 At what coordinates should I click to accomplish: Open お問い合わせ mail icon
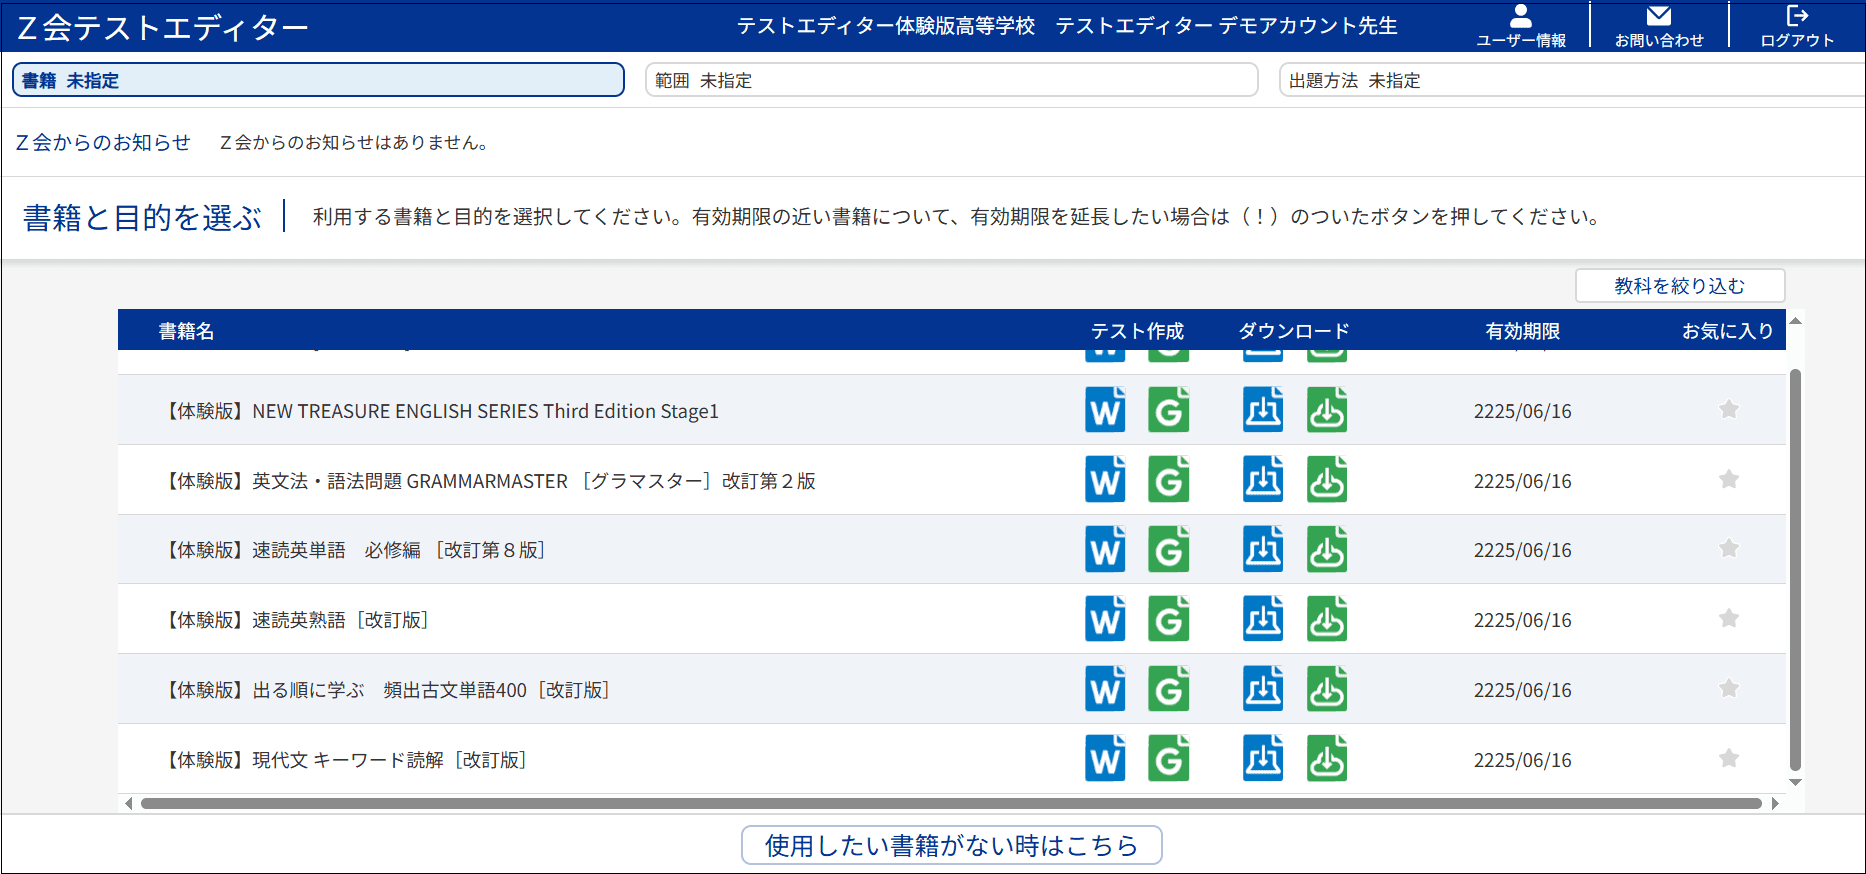click(1658, 26)
